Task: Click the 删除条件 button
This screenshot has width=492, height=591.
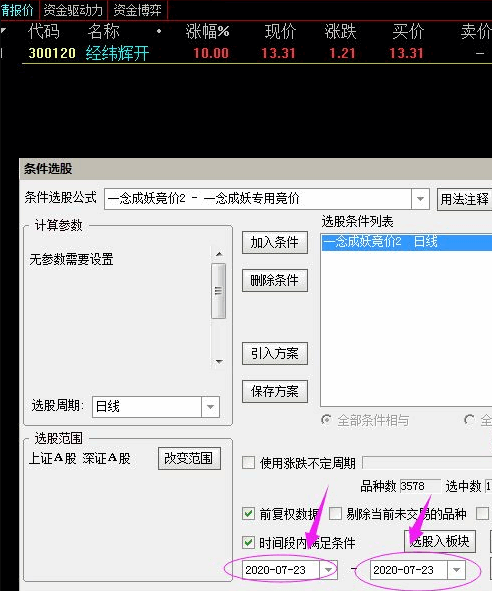Action: coord(275,280)
